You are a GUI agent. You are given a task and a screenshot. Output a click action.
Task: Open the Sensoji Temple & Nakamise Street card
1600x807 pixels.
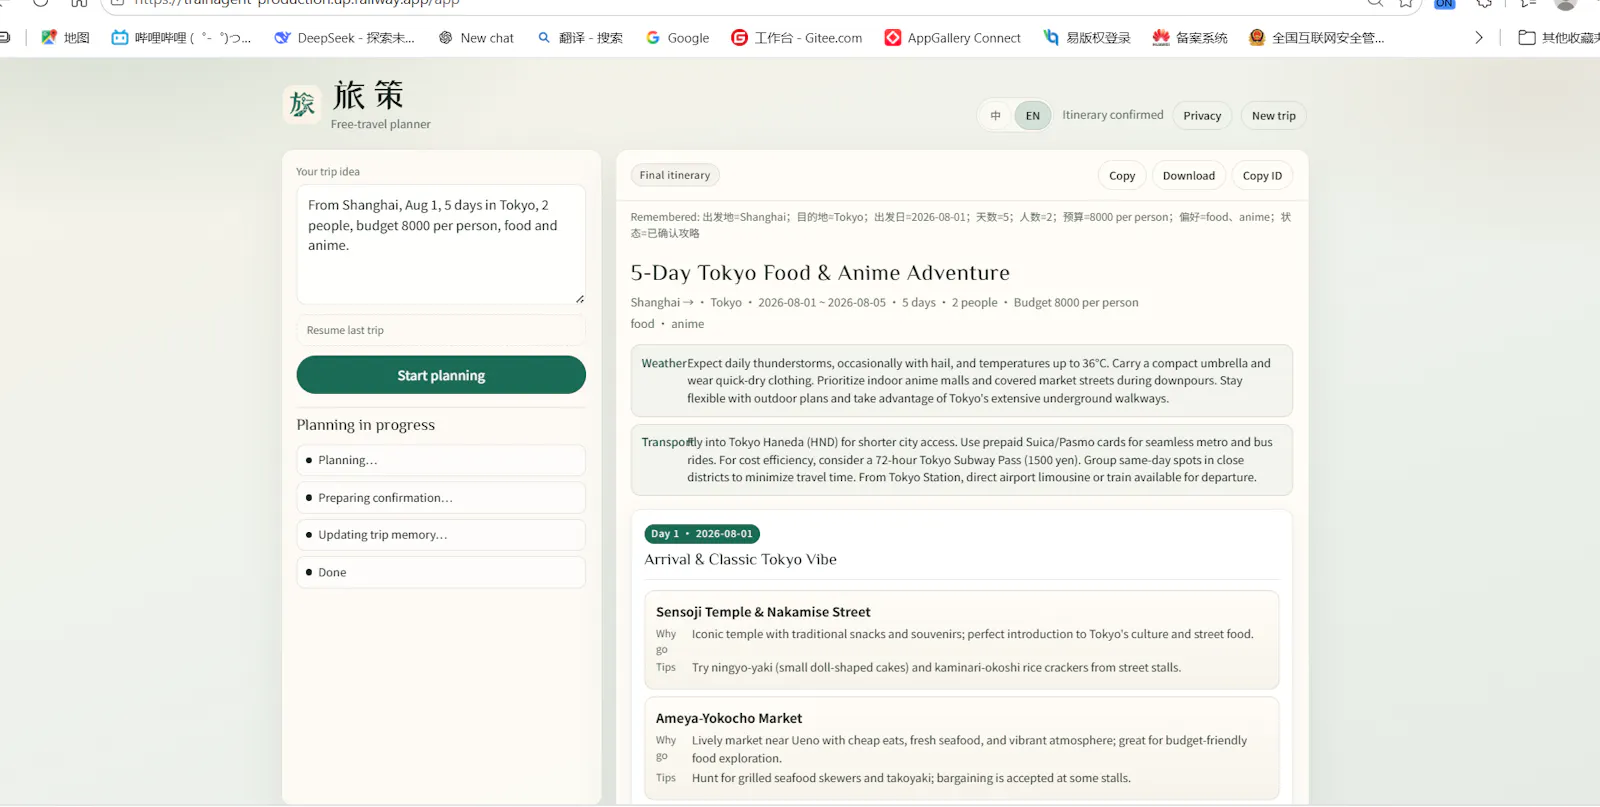pyautogui.click(x=961, y=640)
